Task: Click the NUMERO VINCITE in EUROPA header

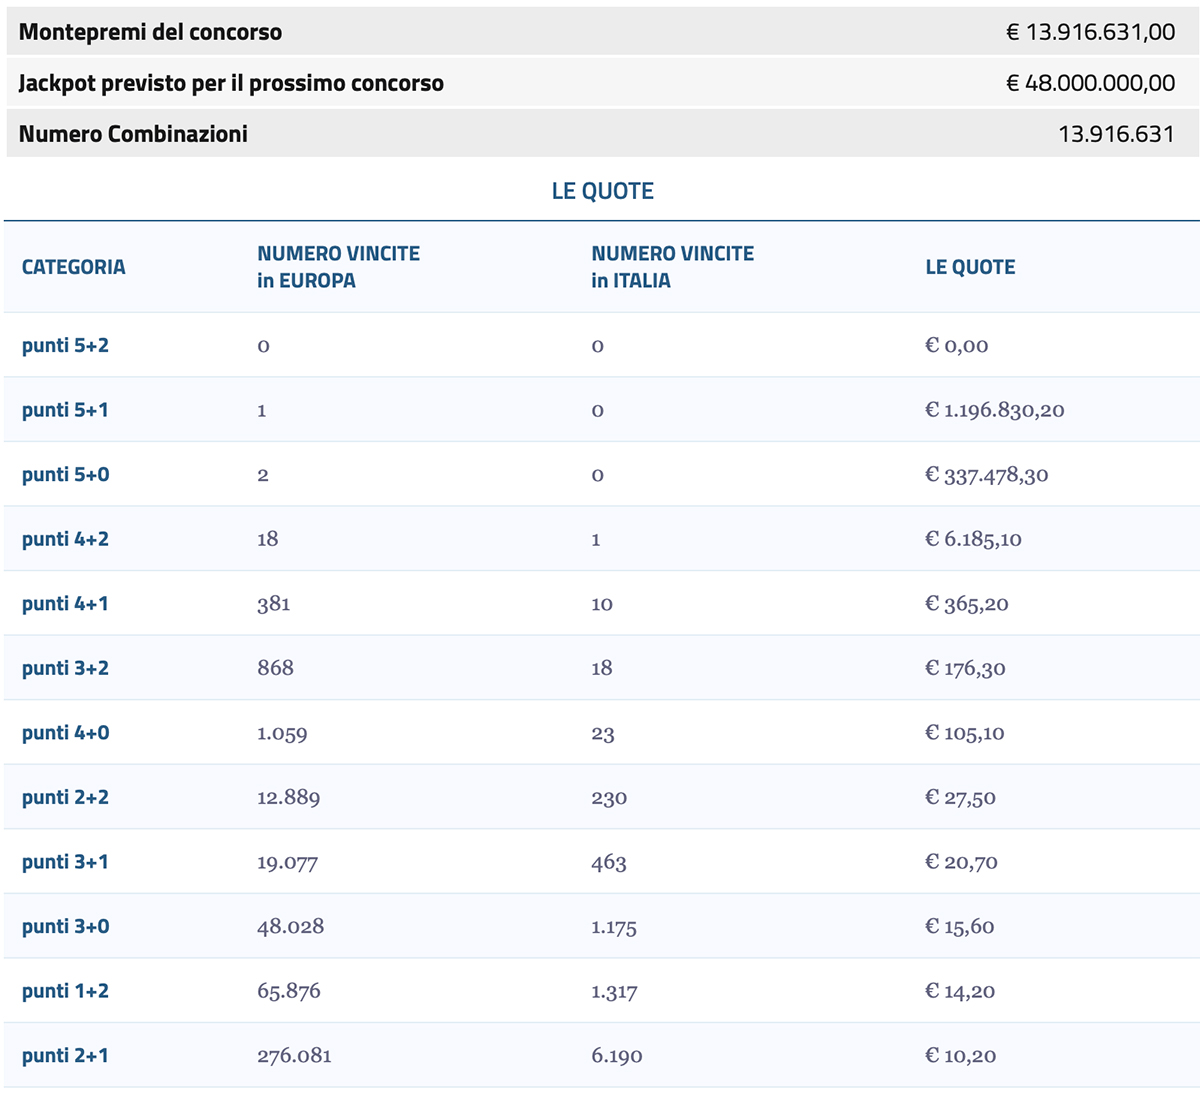Action: click(x=338, y=267)
